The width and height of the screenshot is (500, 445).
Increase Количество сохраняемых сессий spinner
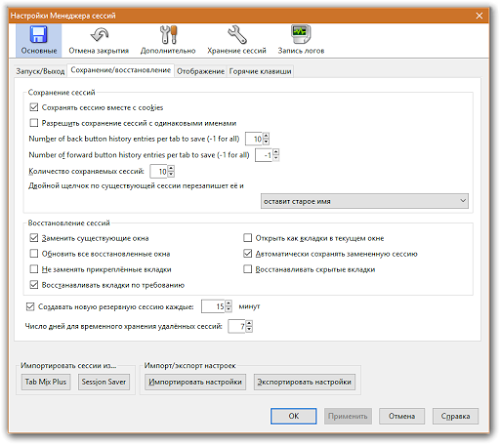tap(171, 168)
